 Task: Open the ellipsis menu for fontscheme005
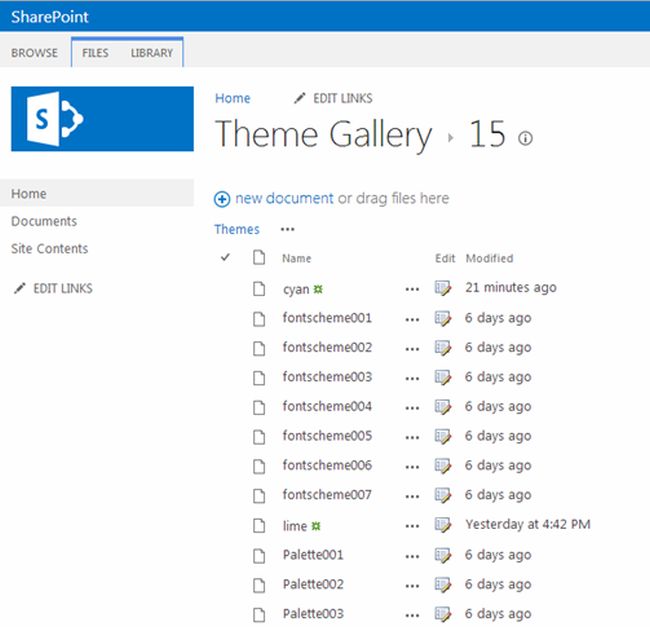[x=412, y=437]
